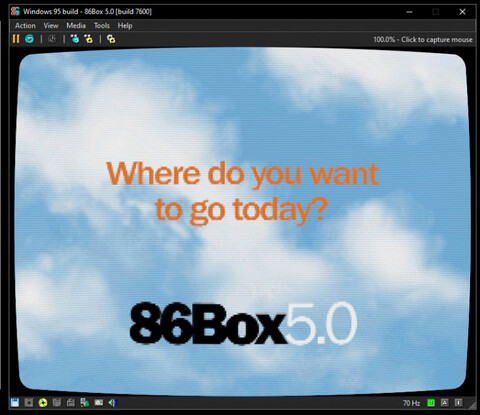Open the Tools menu
The width and height of the screenshot is (480, 415).
102,26
